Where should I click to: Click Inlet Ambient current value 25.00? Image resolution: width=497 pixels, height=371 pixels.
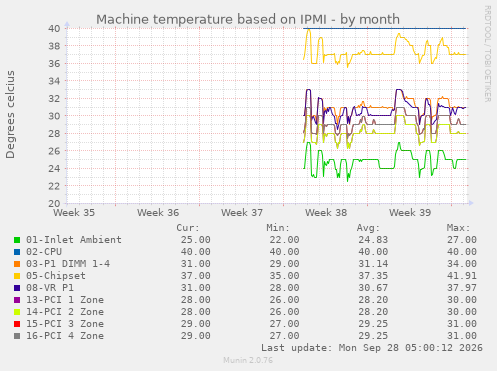point(196,240)
